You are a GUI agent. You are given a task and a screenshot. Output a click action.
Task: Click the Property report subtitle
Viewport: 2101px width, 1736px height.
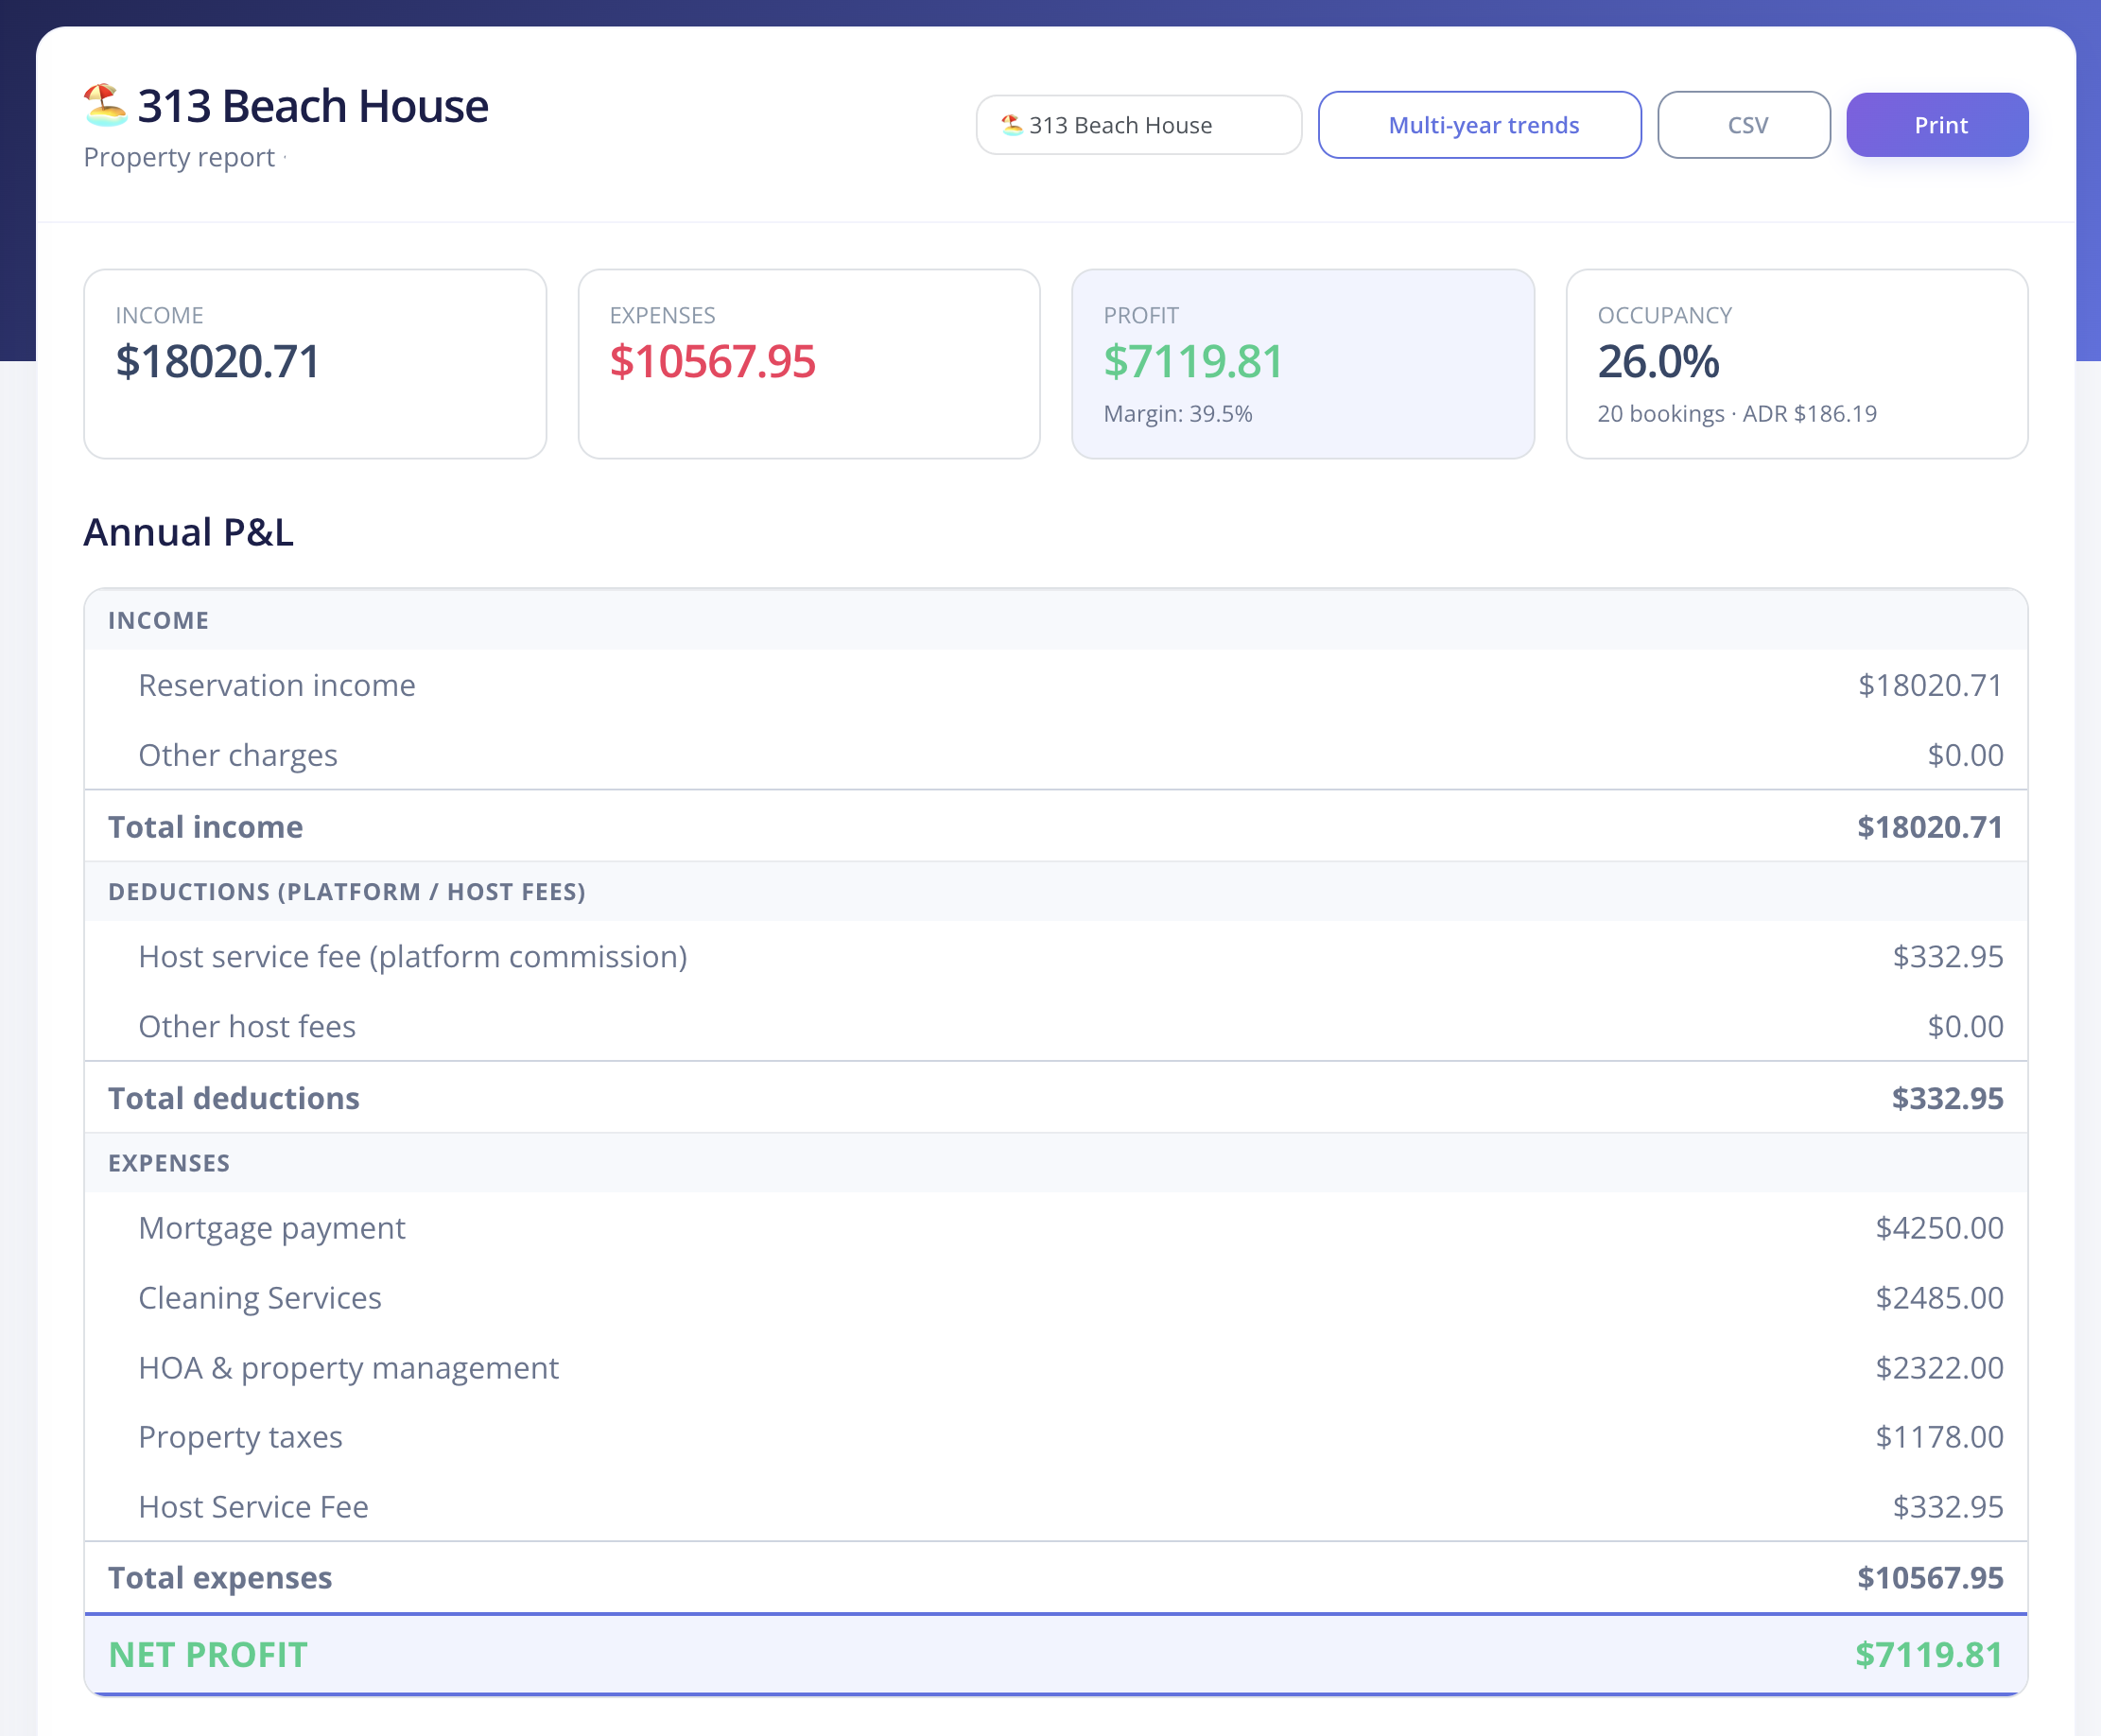179,158
